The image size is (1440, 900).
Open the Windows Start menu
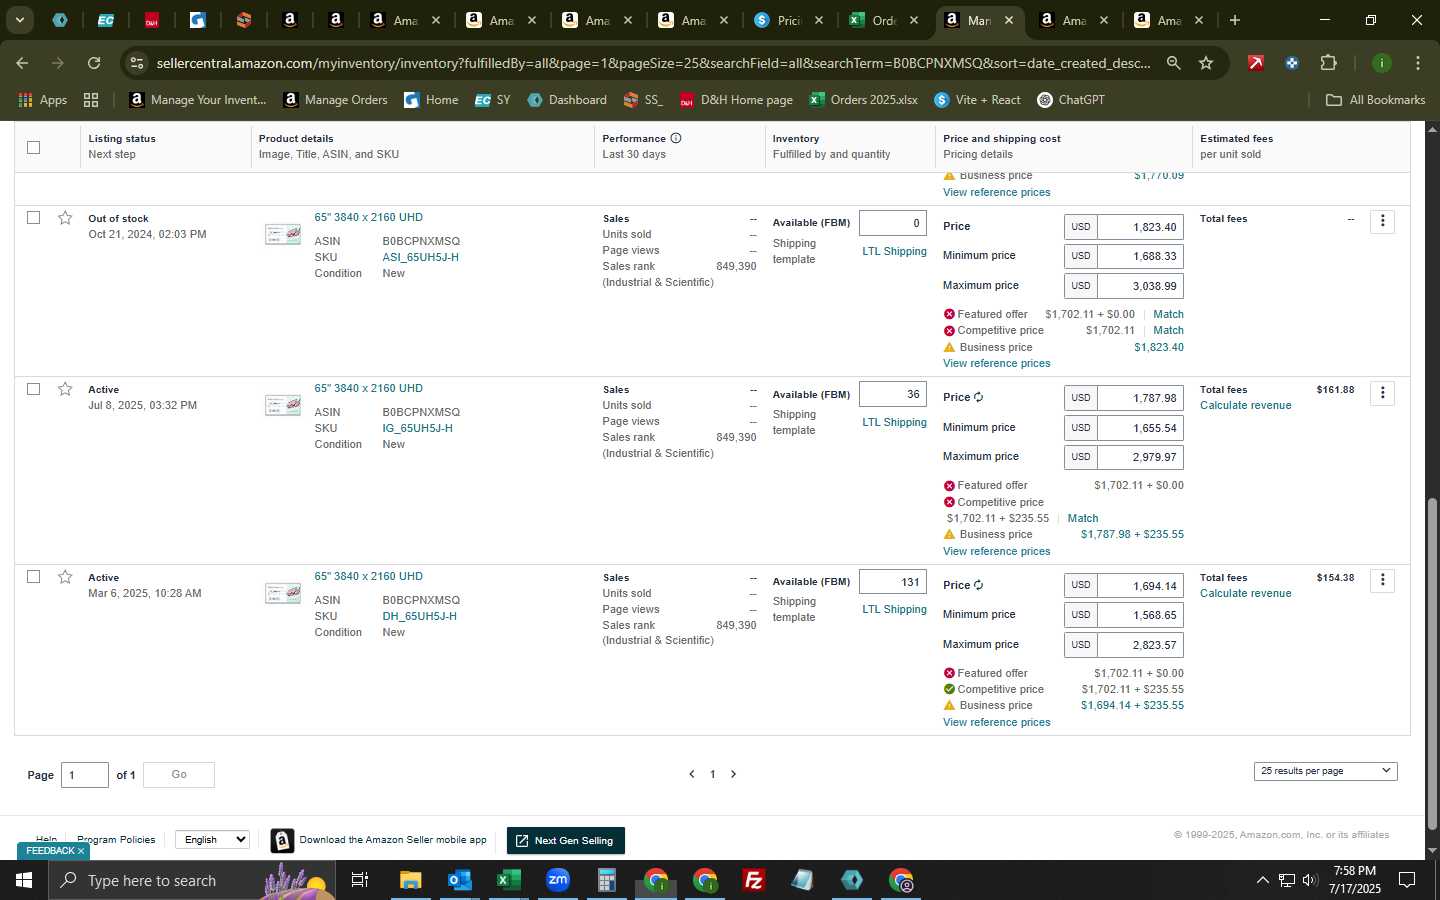[23, 880]
